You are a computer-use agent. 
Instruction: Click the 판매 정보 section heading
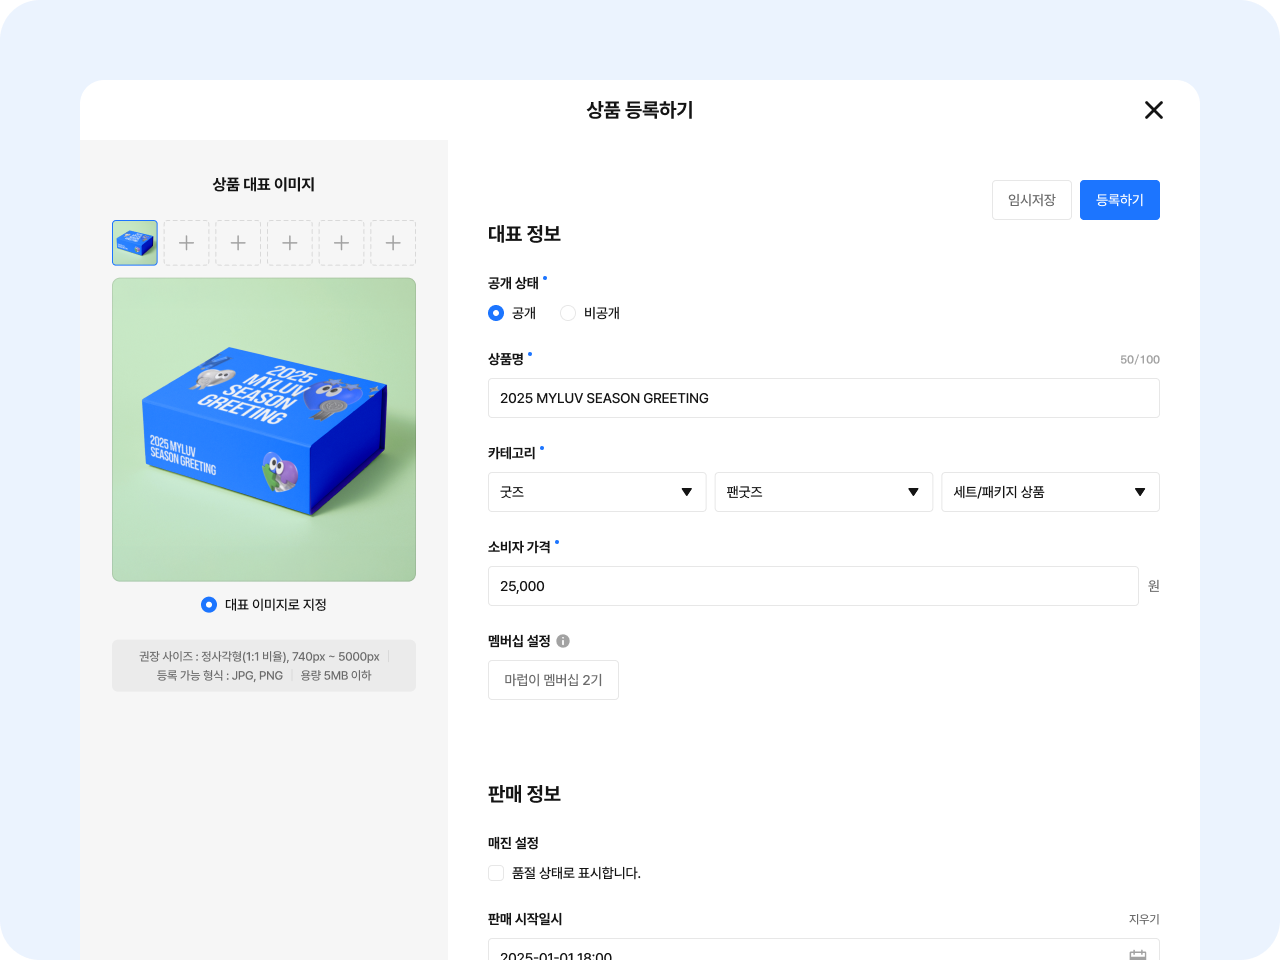524,794
